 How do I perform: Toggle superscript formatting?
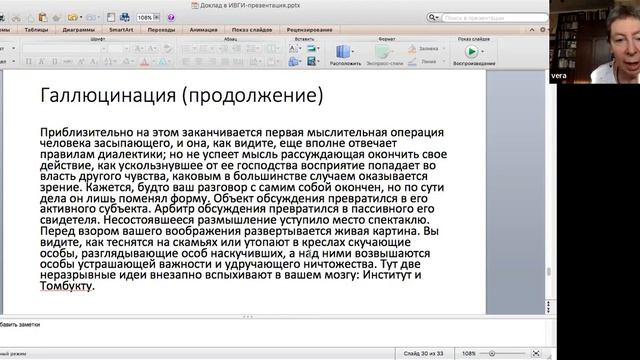pyautogui.click(x=81, y=62)
